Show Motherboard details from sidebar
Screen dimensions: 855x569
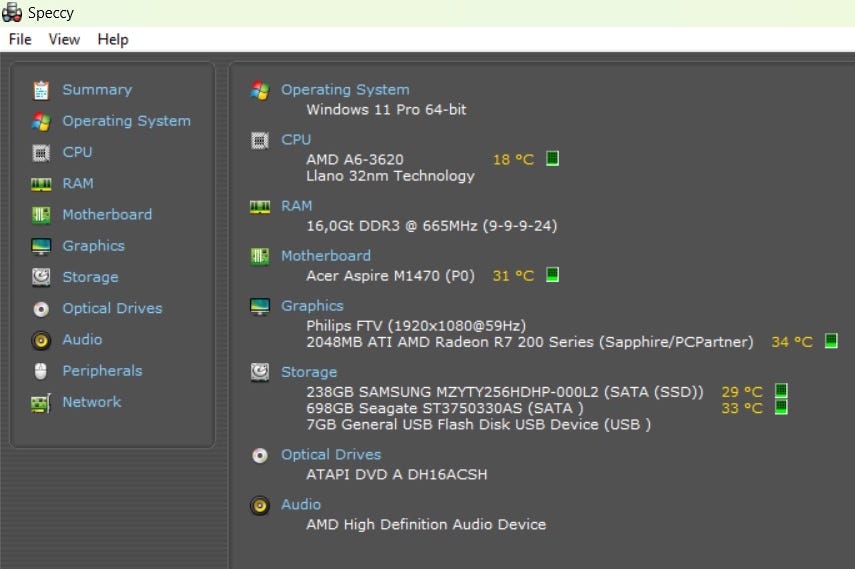pyautogui.click(x=107, y=214)
